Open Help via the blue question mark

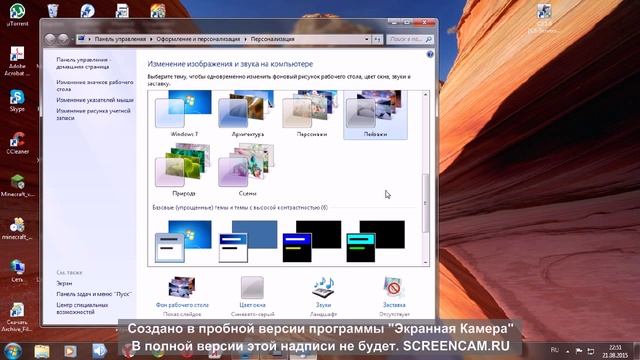[430, 54]
